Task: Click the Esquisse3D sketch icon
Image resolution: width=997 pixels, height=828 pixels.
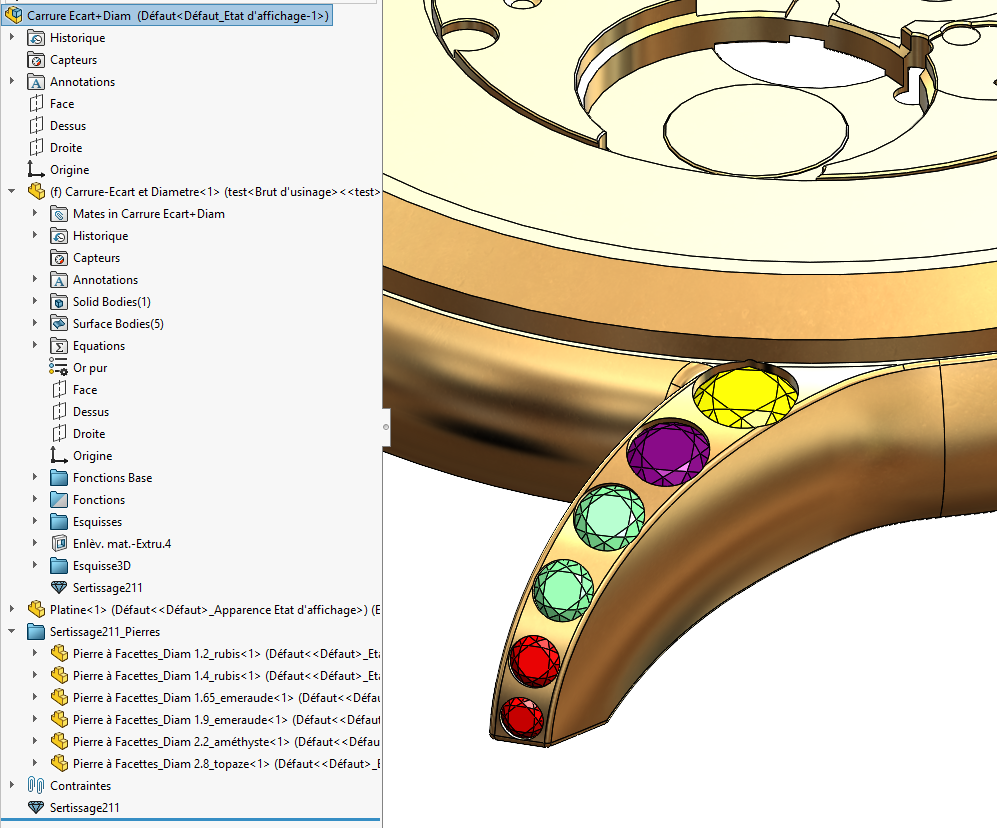Action: pyautogui.click(x=58, y=566)
